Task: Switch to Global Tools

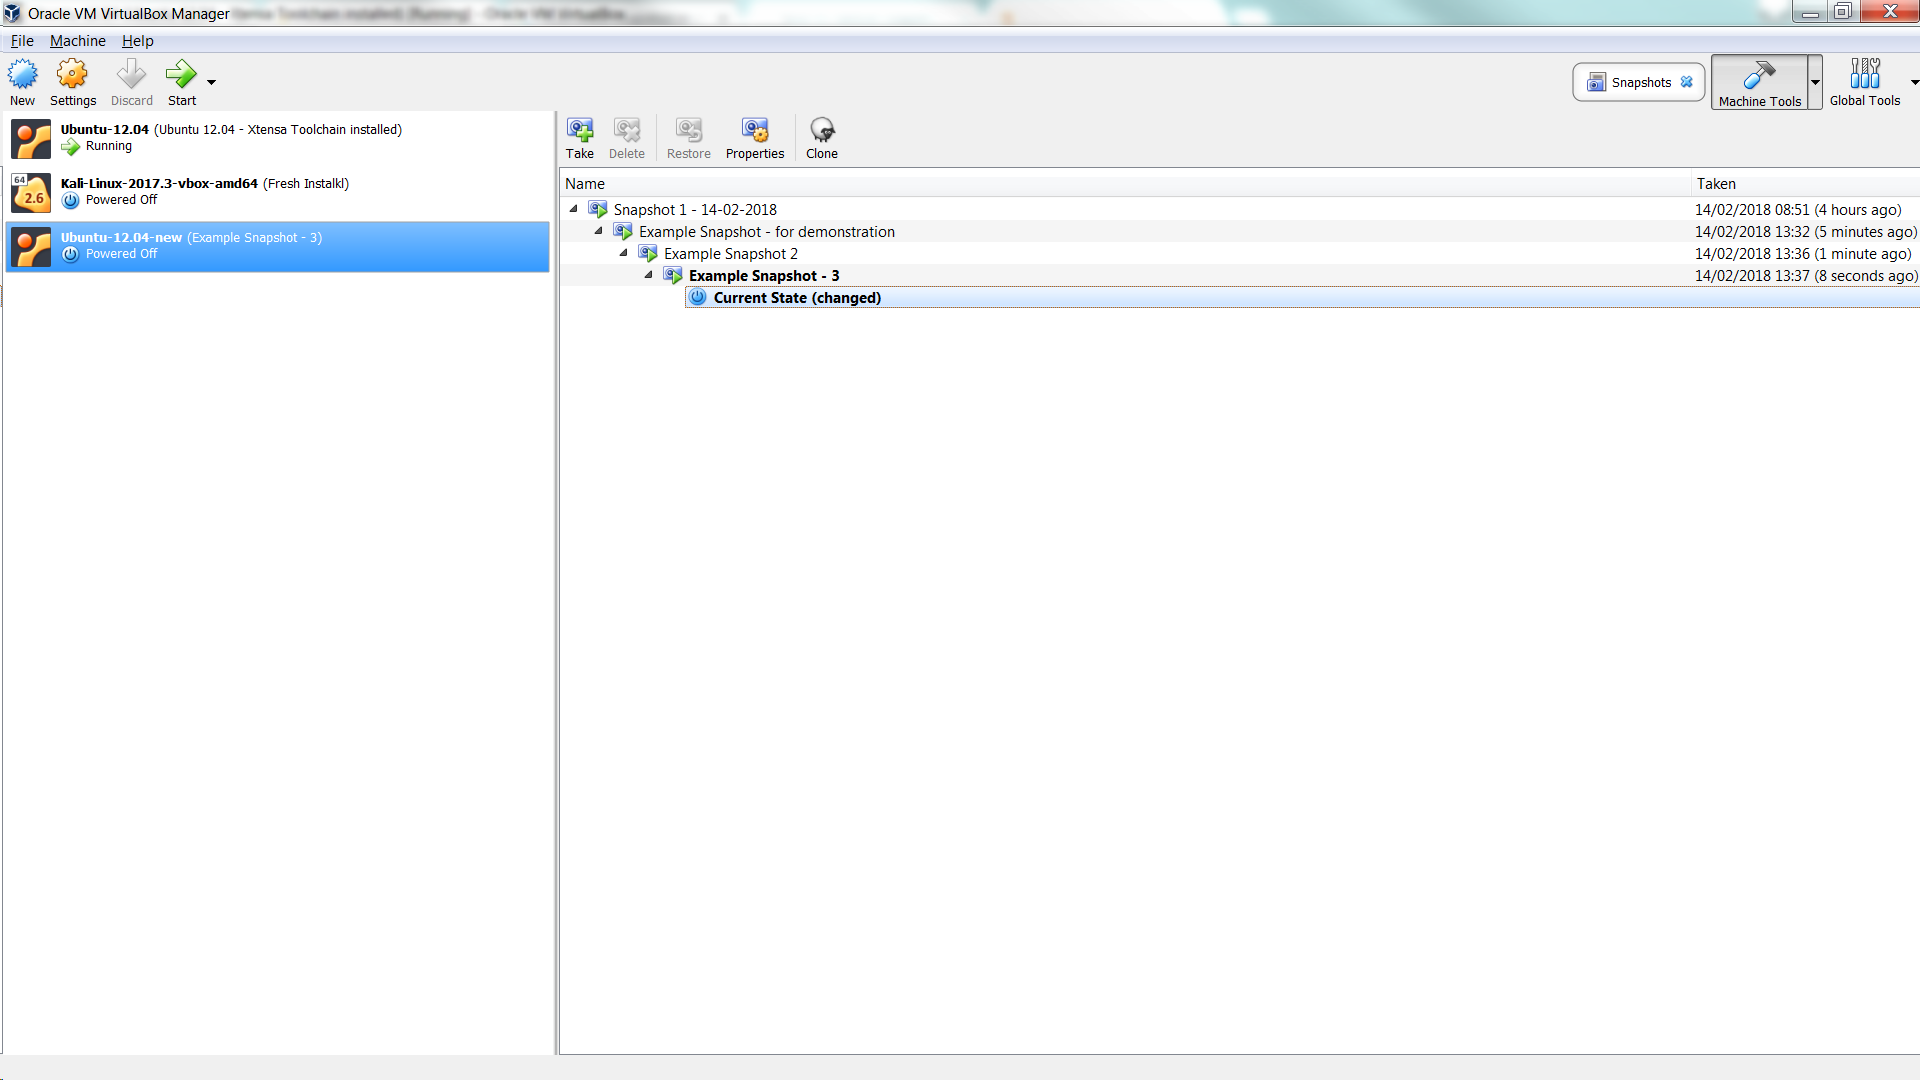Action: point(1866,82)
